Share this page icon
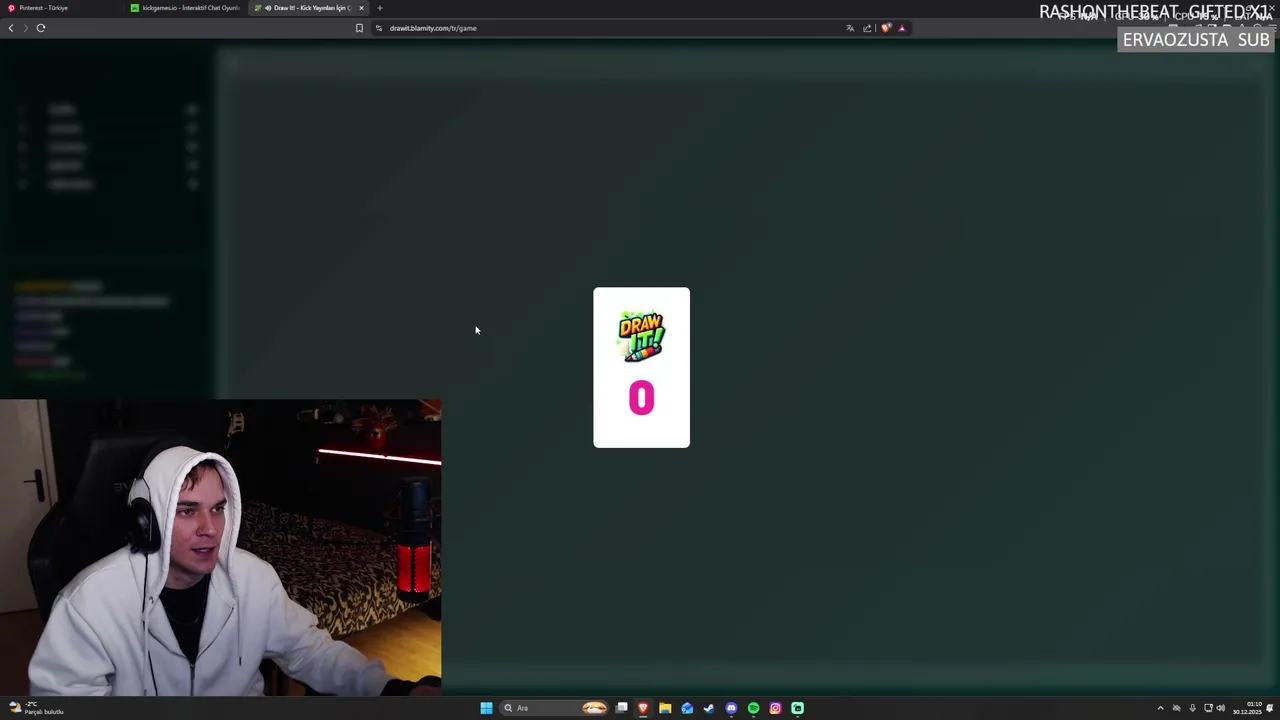Image resolution: width=1280 pixels, height=720 pixels. click(x=867, y=28)
